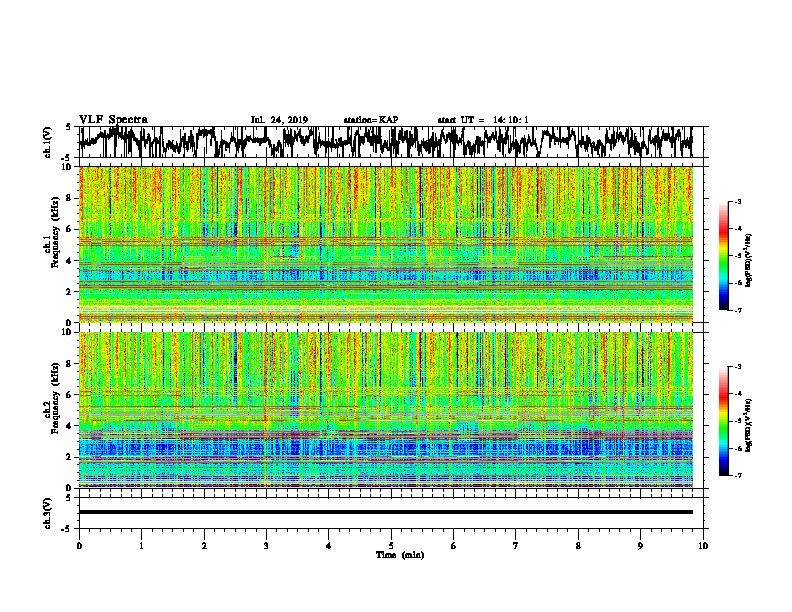Click time axis tick label 5
Screen dimensions: 792x612
[x=391, y=546]
